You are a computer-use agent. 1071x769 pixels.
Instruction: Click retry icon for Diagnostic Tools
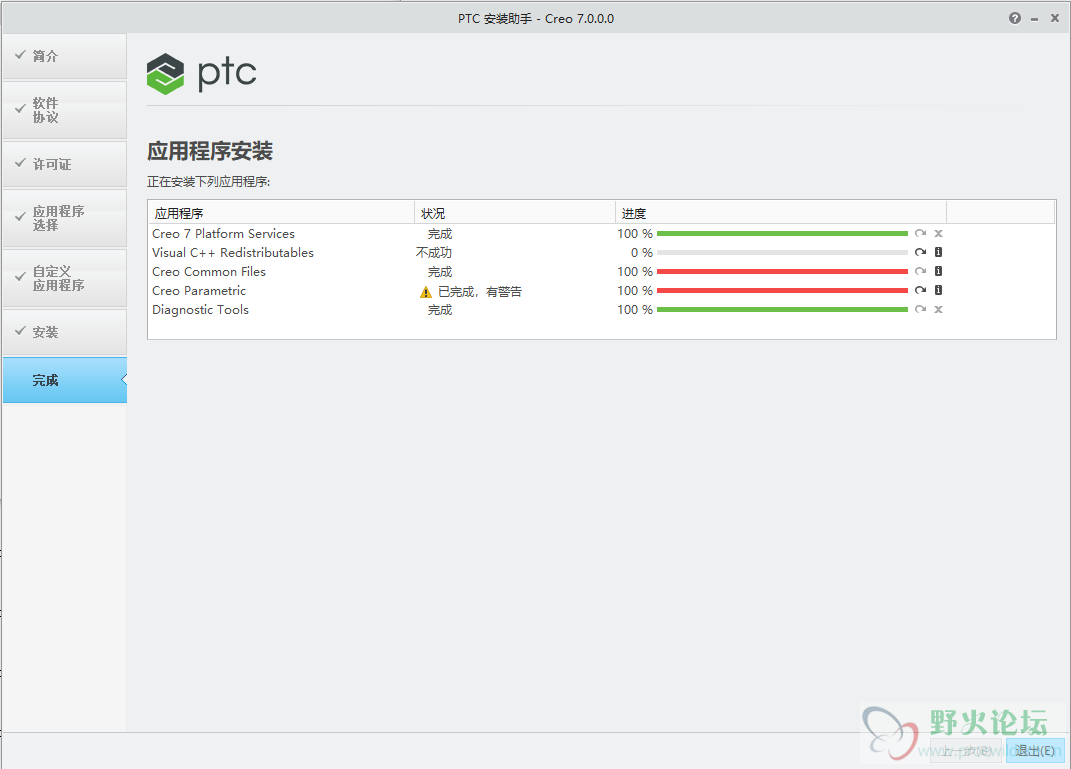(x=921, y=309)
